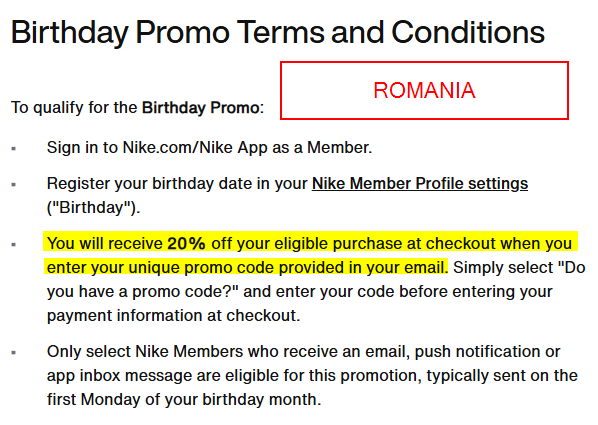Click the ("Birthday") text after the link
The height and width of the screenshot is (425, 598).
click(93, 208)
